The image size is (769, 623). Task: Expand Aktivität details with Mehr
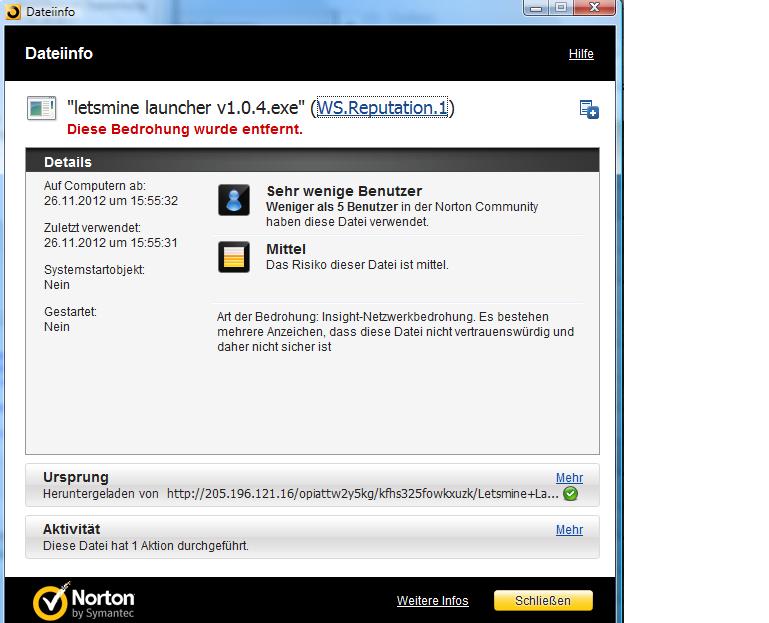coord(569,530)
